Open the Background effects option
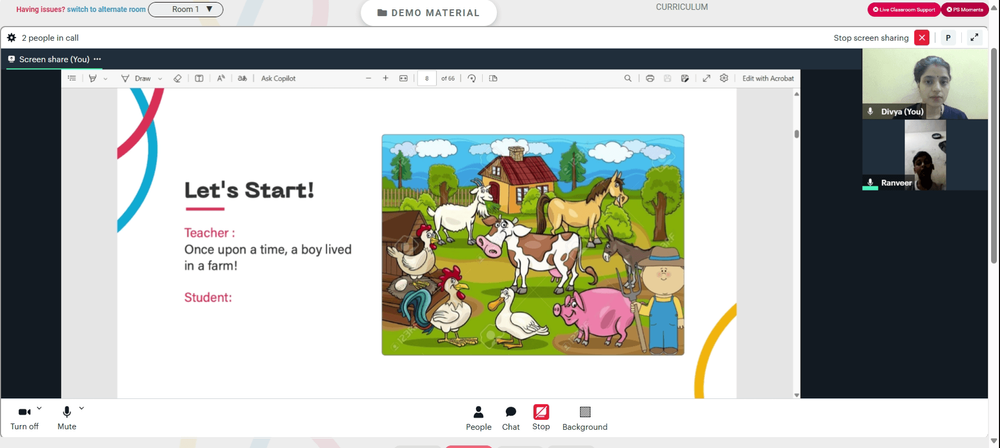 pyautogui.click(x=585, y=419)
